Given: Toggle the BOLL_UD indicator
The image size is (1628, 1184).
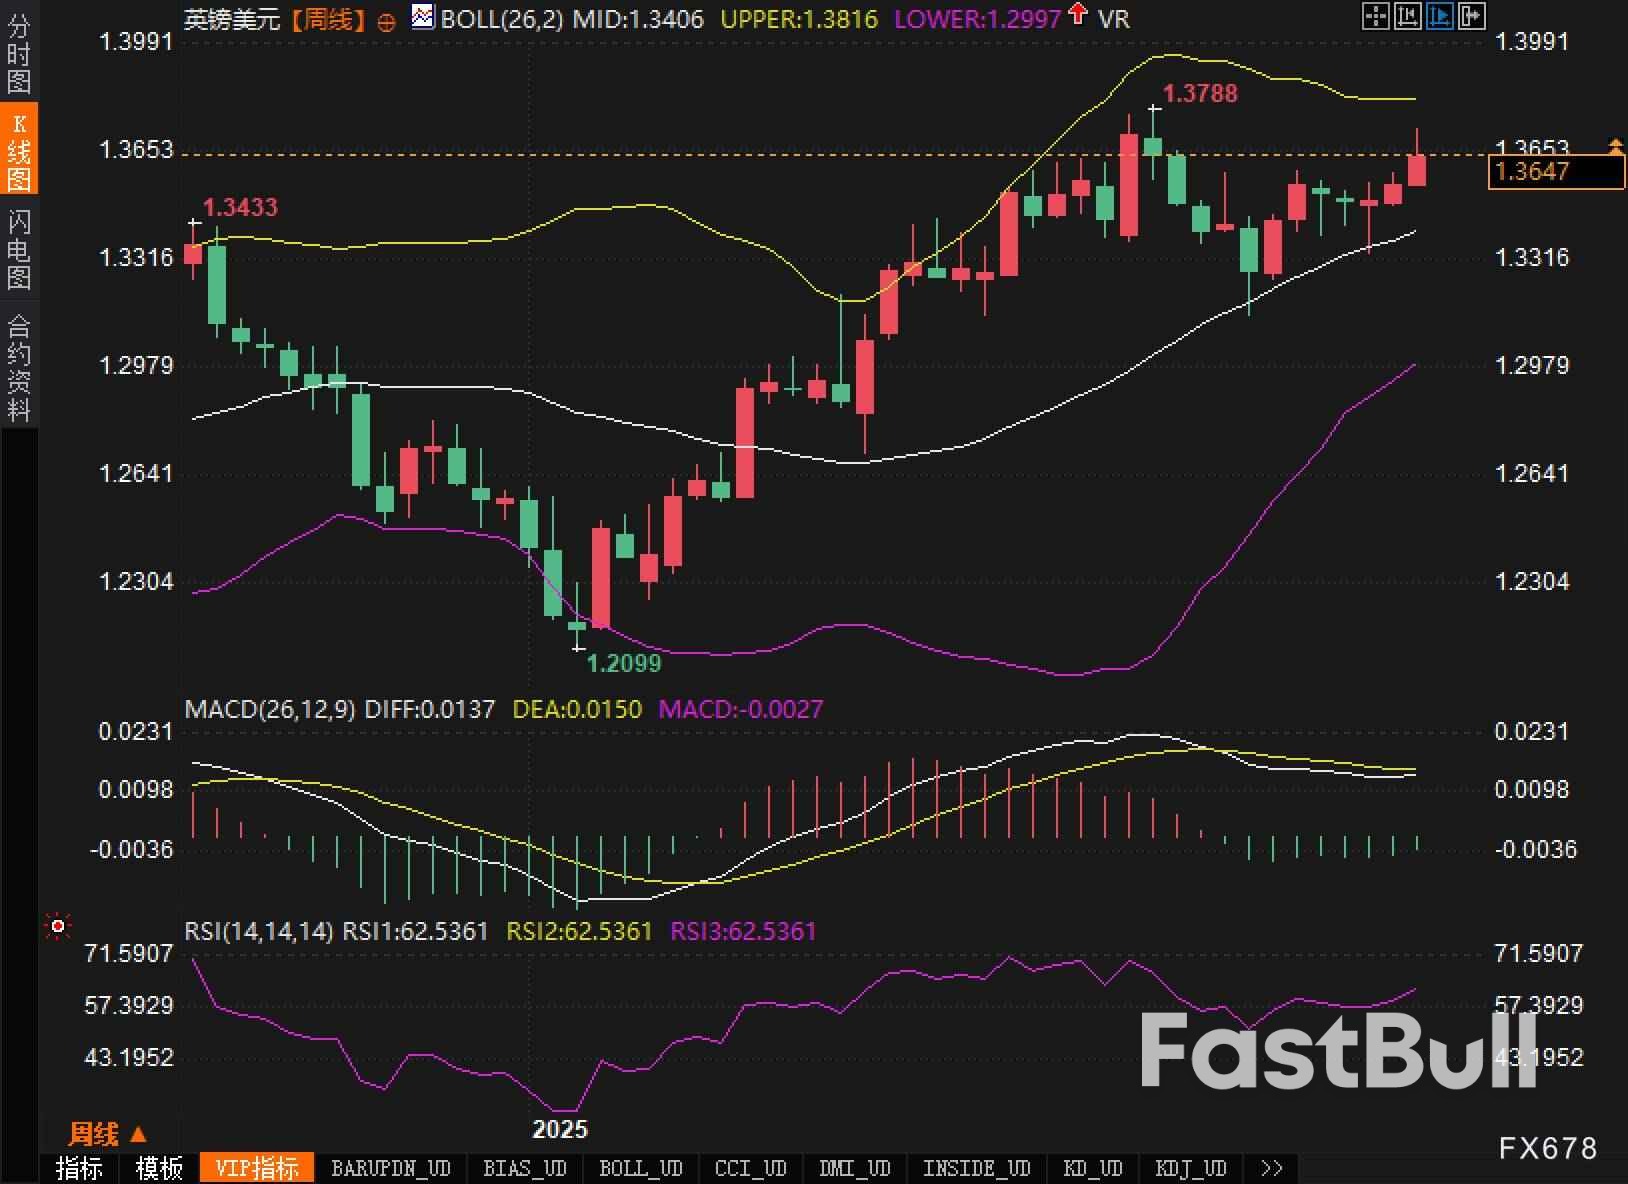Looking at the screenshot, I should tap(640, 1168).
